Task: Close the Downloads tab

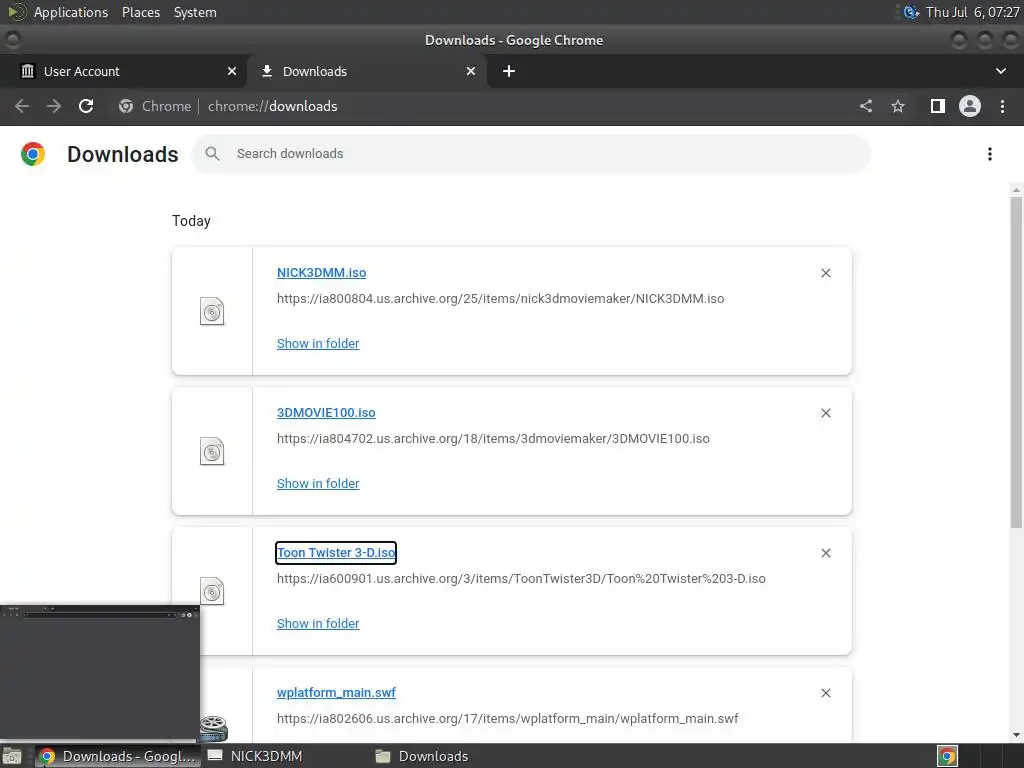Action: 471,71
